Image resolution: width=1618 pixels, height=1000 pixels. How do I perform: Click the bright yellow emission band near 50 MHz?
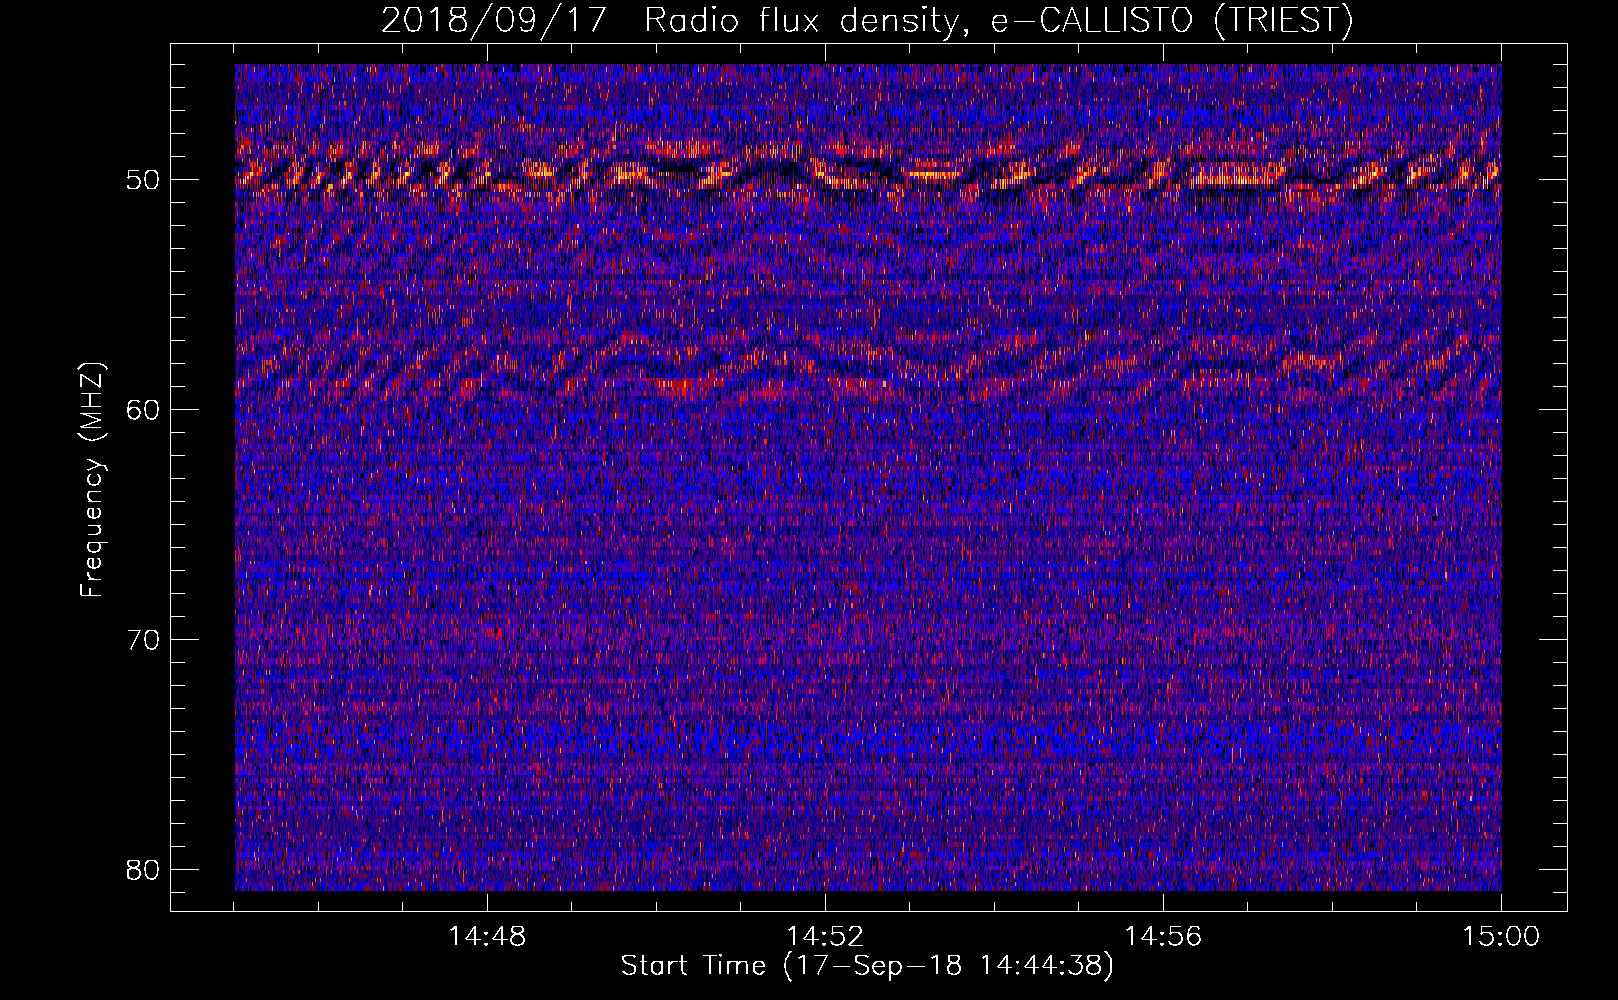coord(868,172)
